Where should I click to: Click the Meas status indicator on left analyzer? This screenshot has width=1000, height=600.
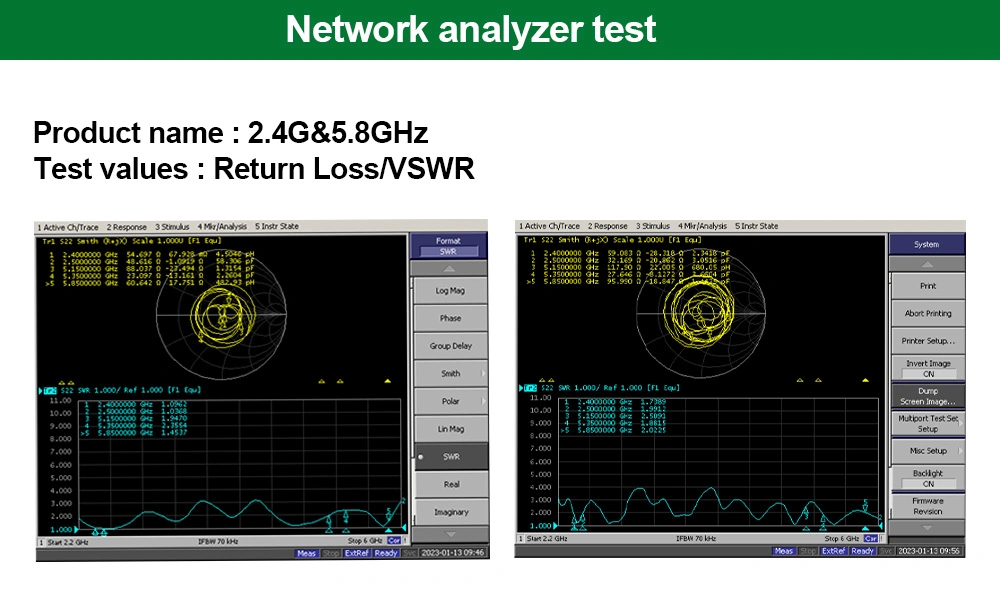click(x=306, y=553)
